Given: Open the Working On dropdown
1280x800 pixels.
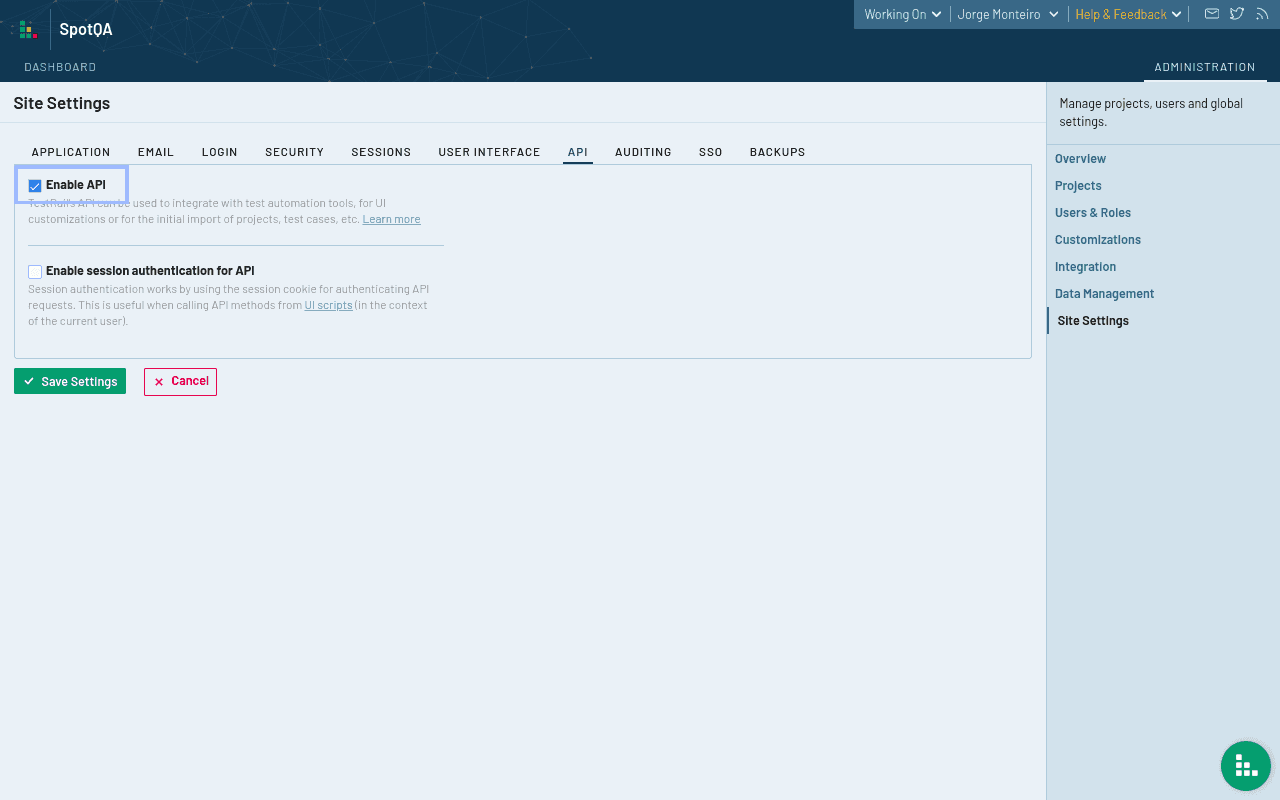Looking at the screenshot, I should (900, 14).
